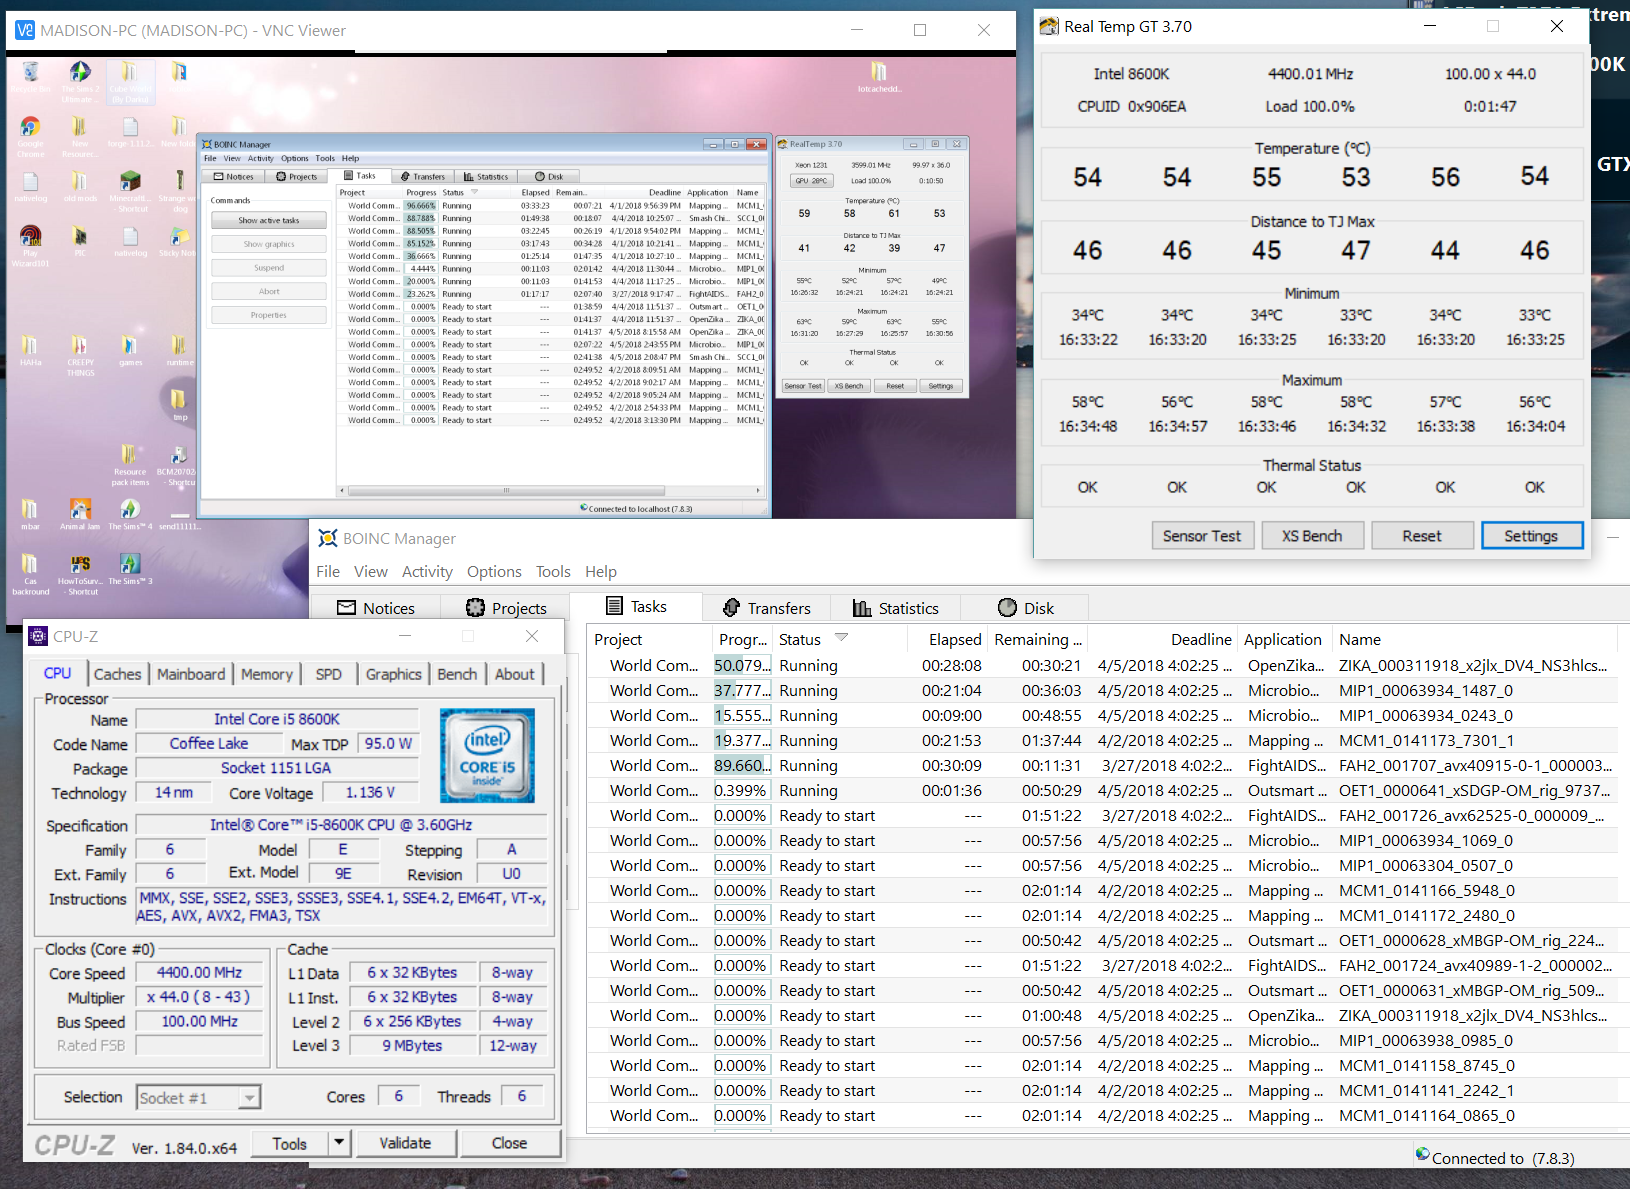
Task: Click the 50.079% OpenZika progress bar
Action: [x=741, y=665]
